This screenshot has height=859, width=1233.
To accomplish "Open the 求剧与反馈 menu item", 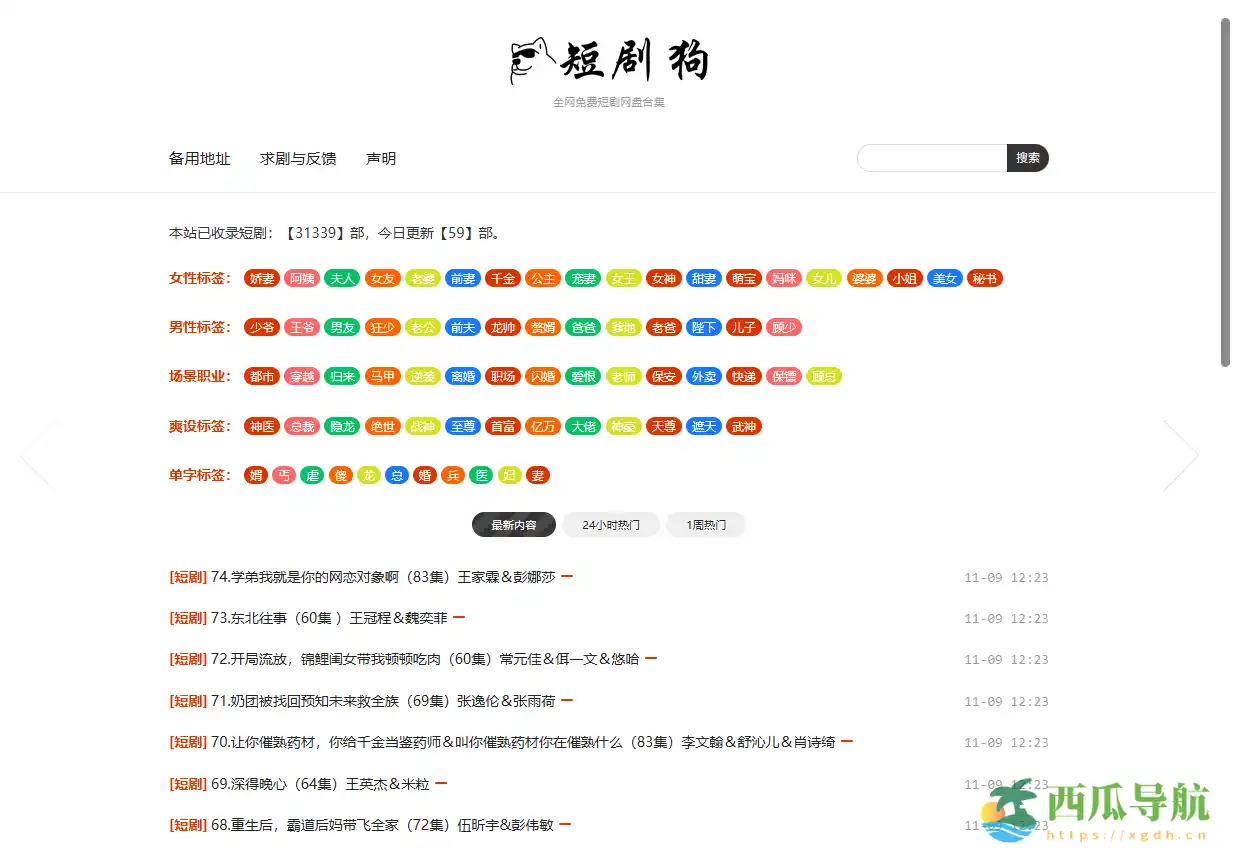I will pos(297,158).
